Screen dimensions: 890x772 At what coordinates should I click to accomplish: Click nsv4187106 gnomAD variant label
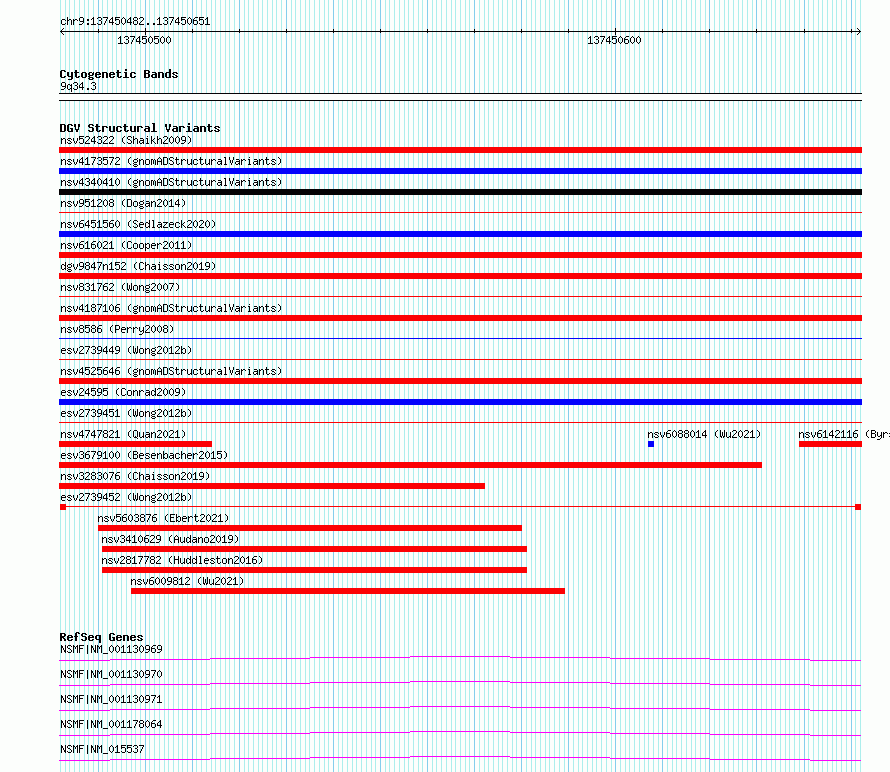coord(171,308)
